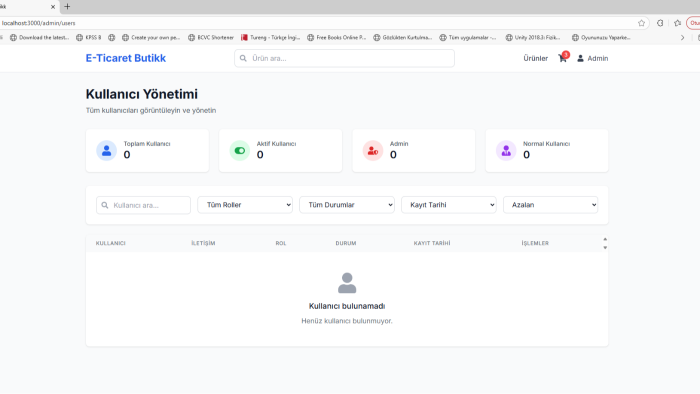Viewport: 700px width, 394px height.
Task: Click the Aktif Kullanıcı green toggle icon
Action: coord(240,151)
